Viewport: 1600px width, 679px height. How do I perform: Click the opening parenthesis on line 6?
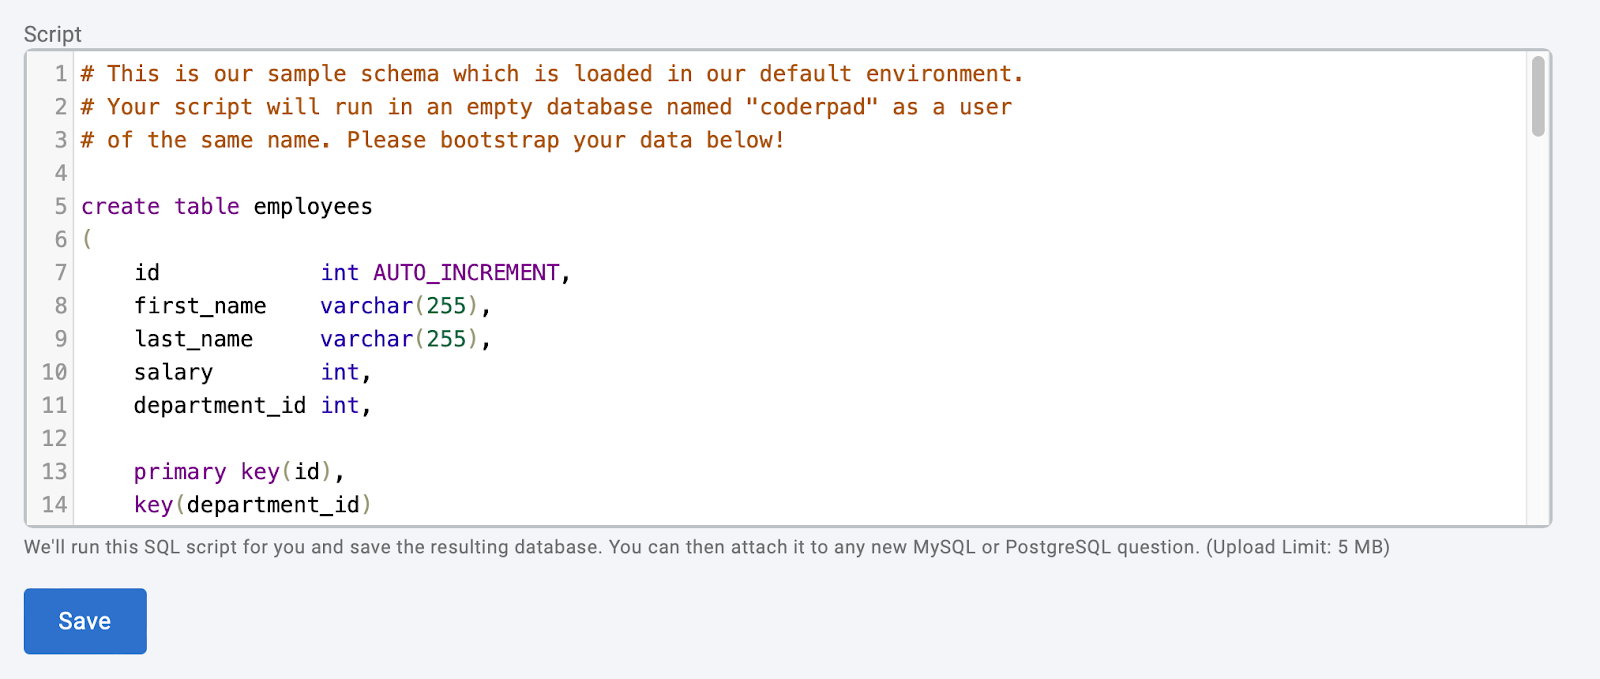pyautogui.click(x=87, y=239)
